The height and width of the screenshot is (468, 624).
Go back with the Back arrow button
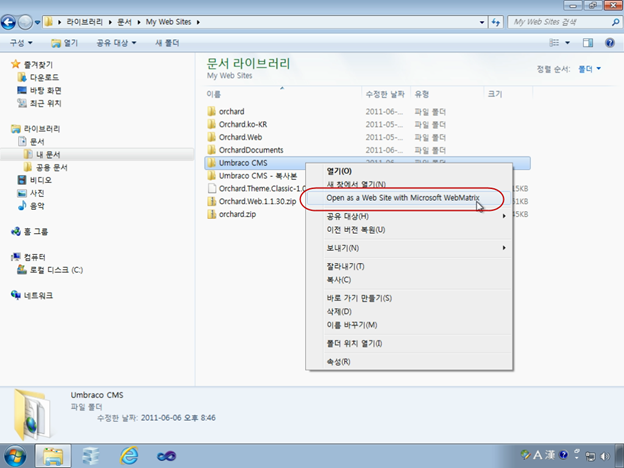click(x=8, y=22)
